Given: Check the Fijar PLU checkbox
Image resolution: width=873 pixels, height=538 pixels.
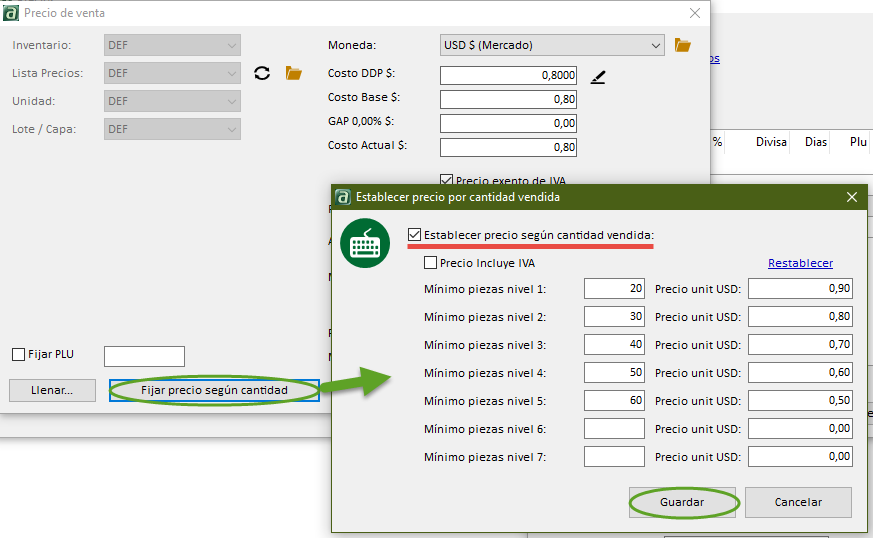Looking at the screenshot, I should tap(18, 354).
